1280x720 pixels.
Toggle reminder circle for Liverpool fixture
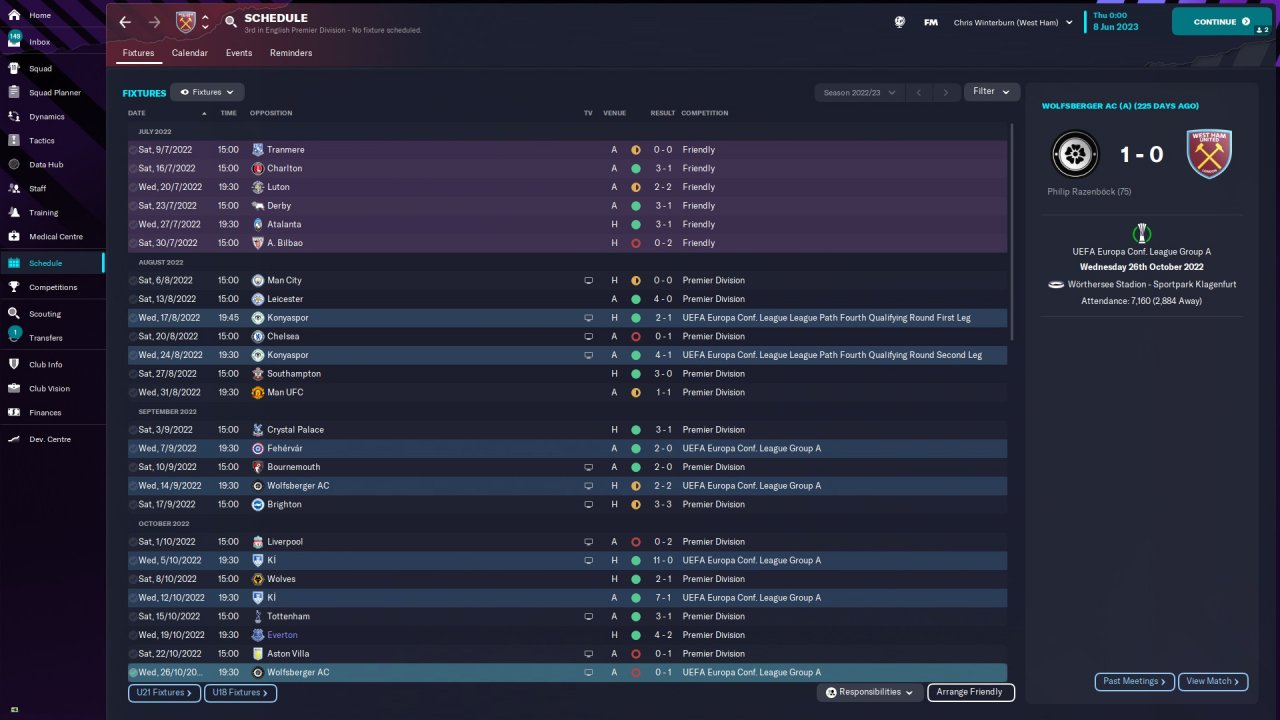pyautogui.click(x=133, y=542)
